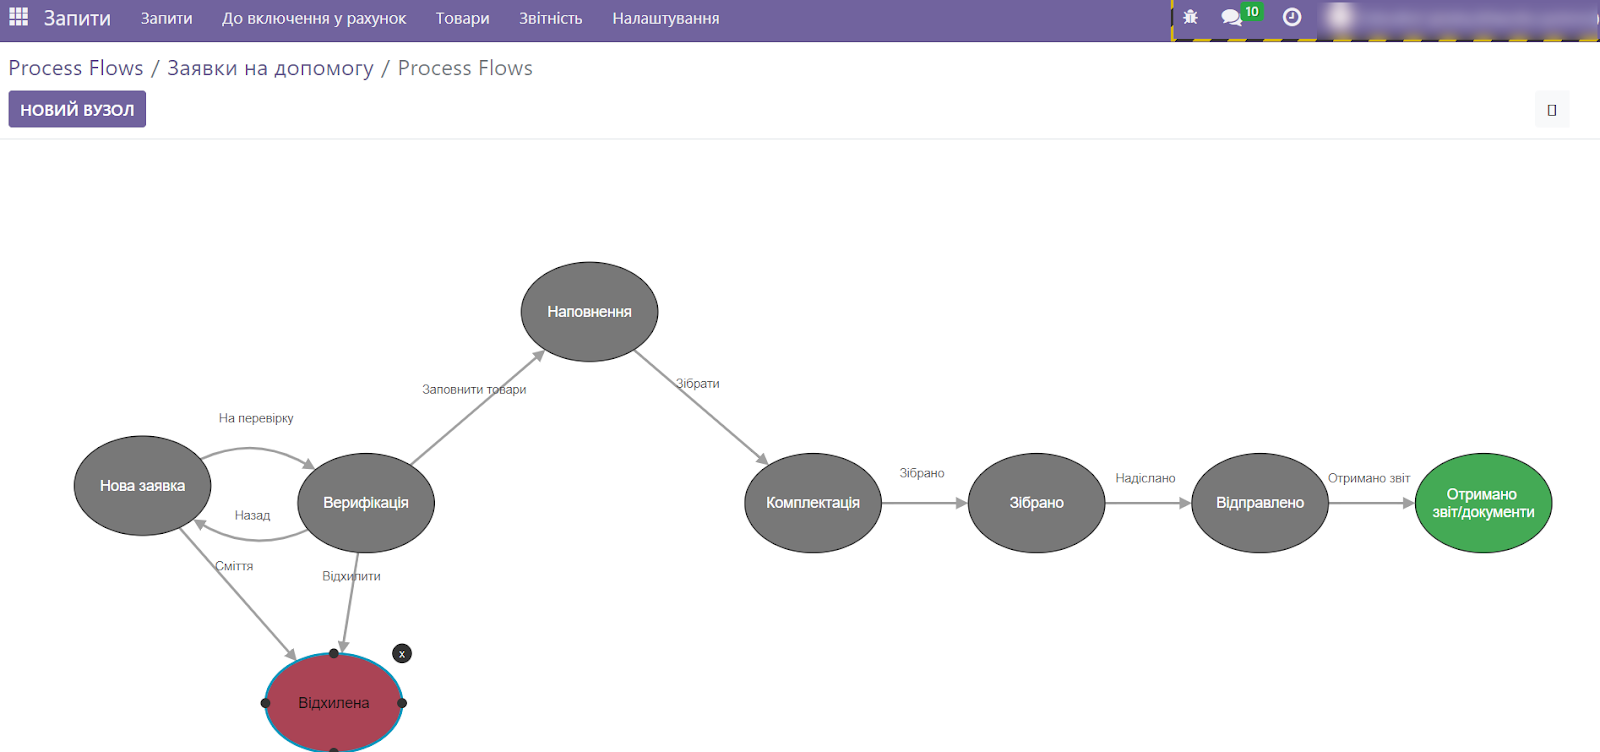
Task: Click the Заповнити товари transition label
Action: [474, 389]
